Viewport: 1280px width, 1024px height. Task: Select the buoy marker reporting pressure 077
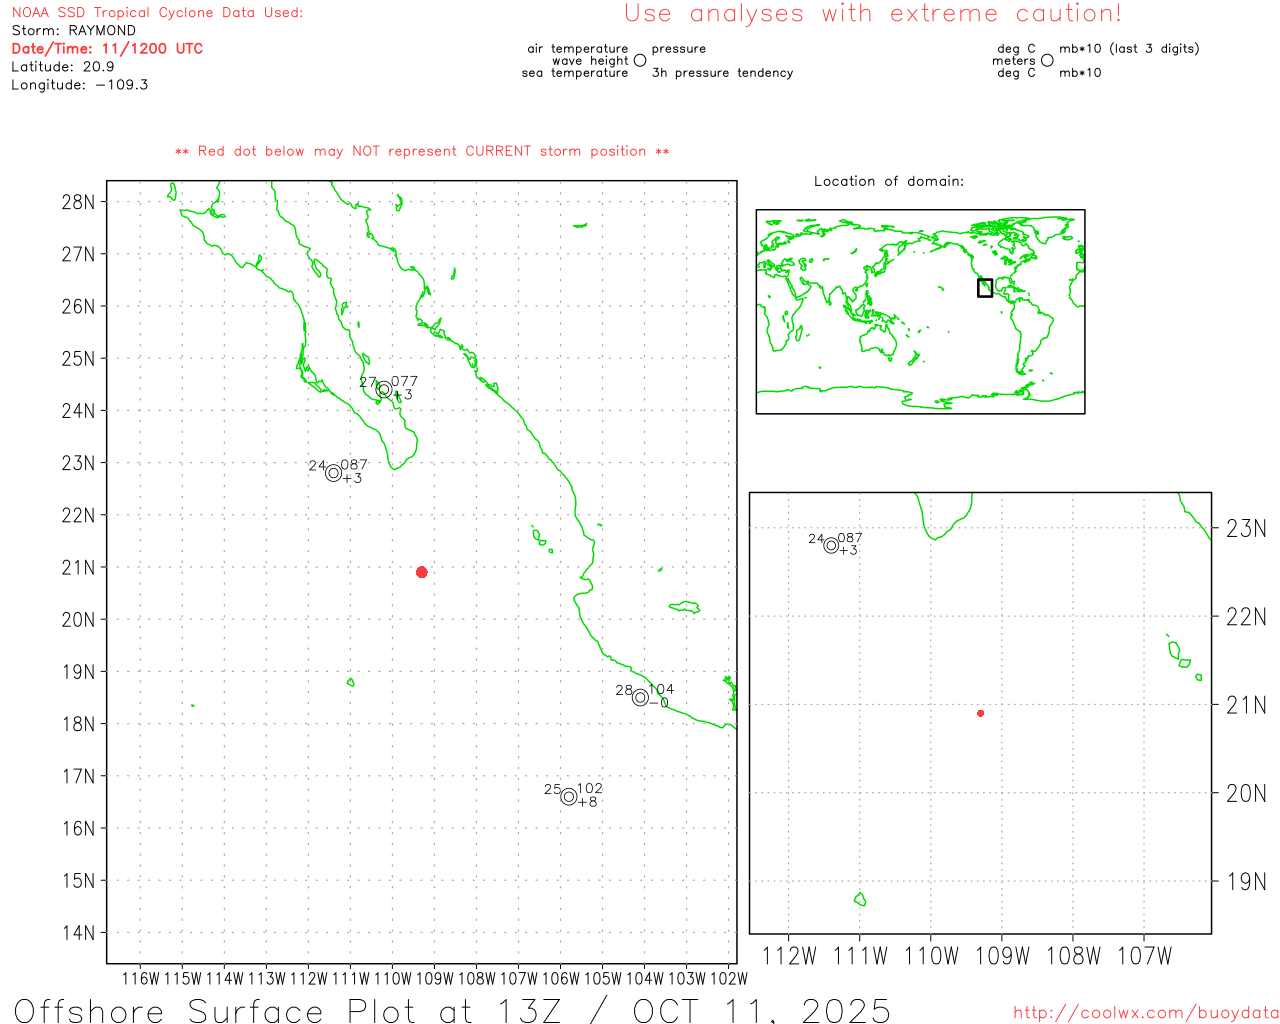pos(384,389)
